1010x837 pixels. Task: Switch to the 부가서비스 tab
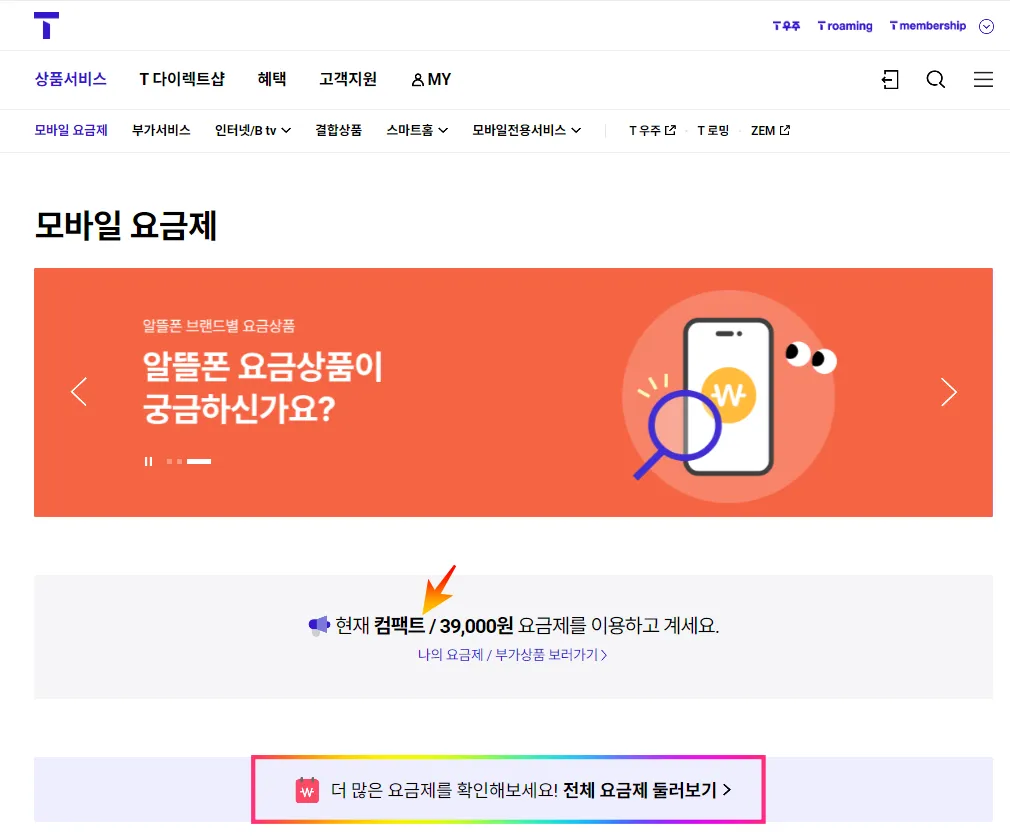[160, 130]
